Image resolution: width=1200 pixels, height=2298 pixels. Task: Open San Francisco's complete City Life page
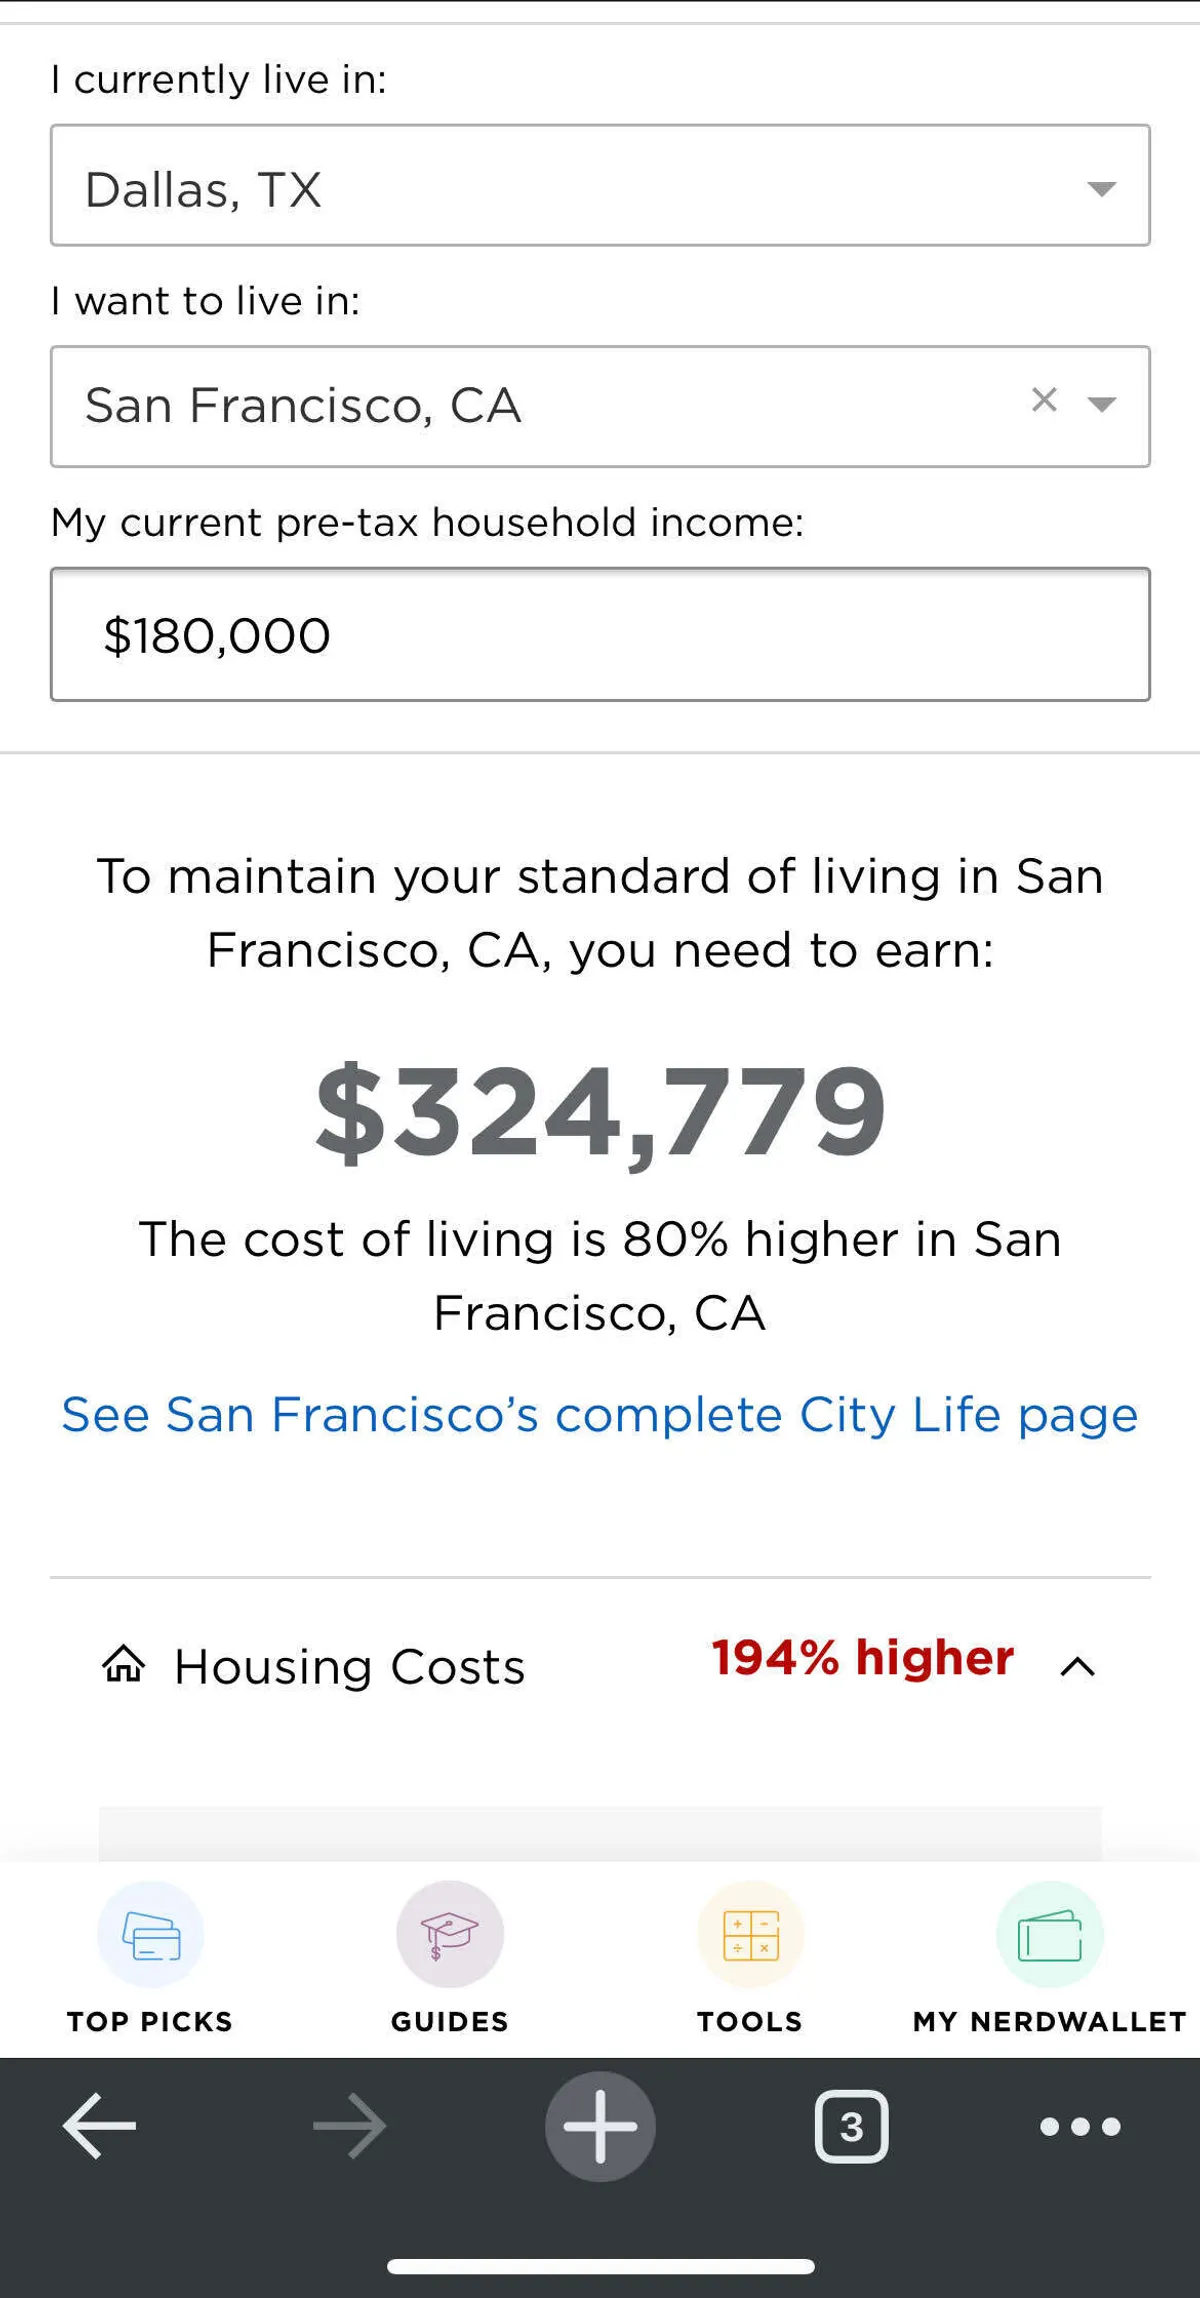600,1415
